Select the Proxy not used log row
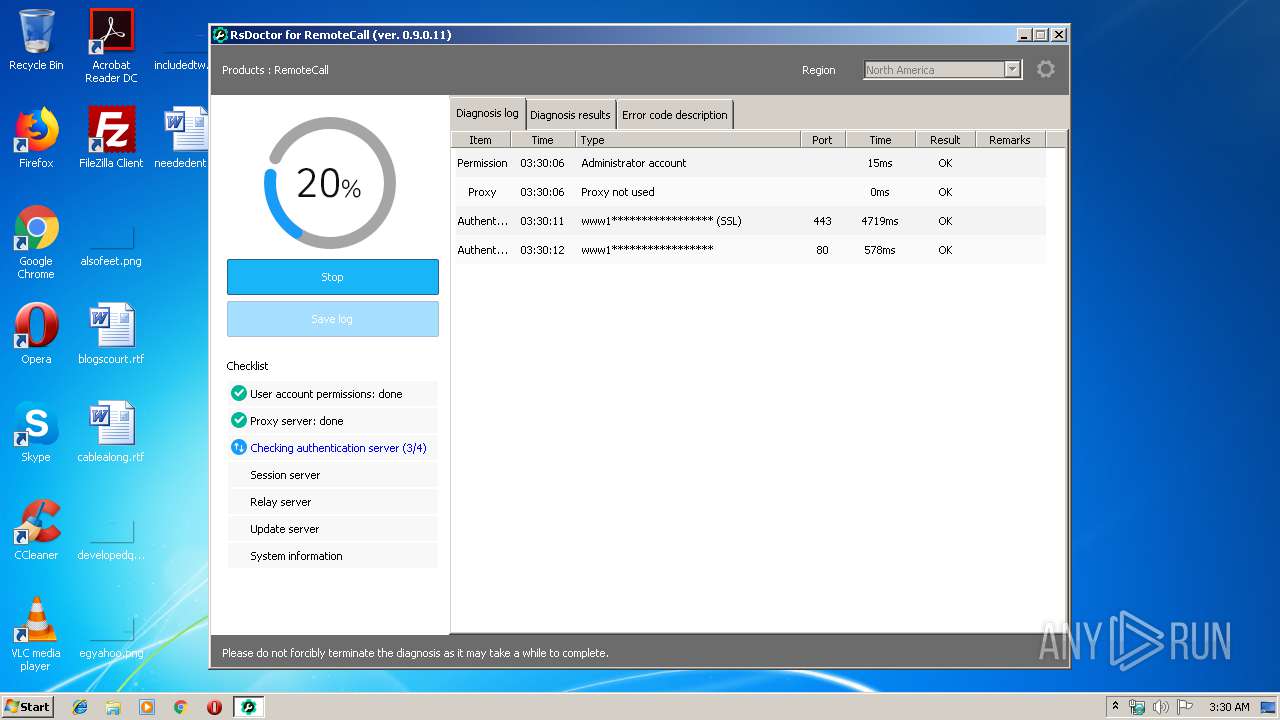 pos(750,192)
